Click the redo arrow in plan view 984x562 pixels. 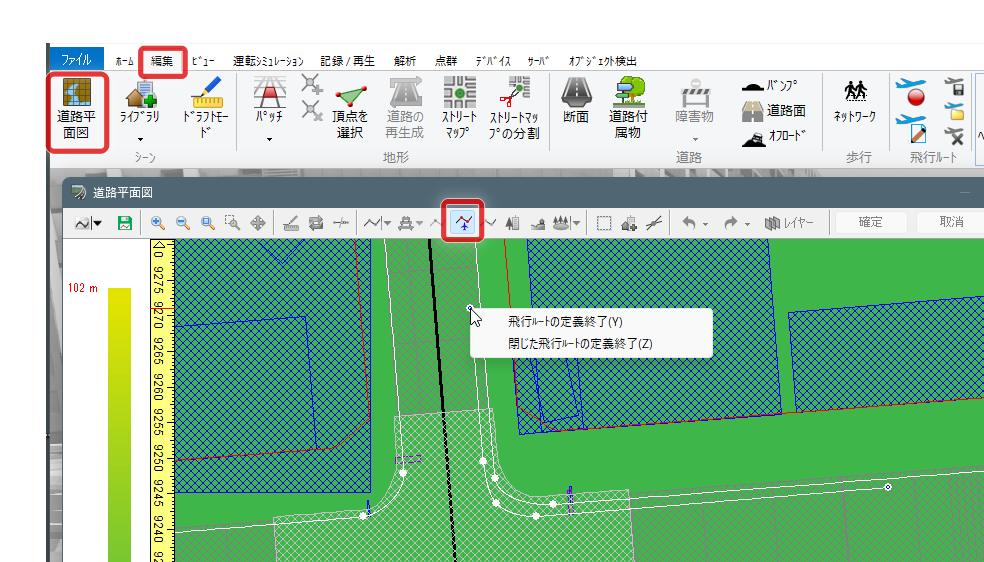click(730, 223)
